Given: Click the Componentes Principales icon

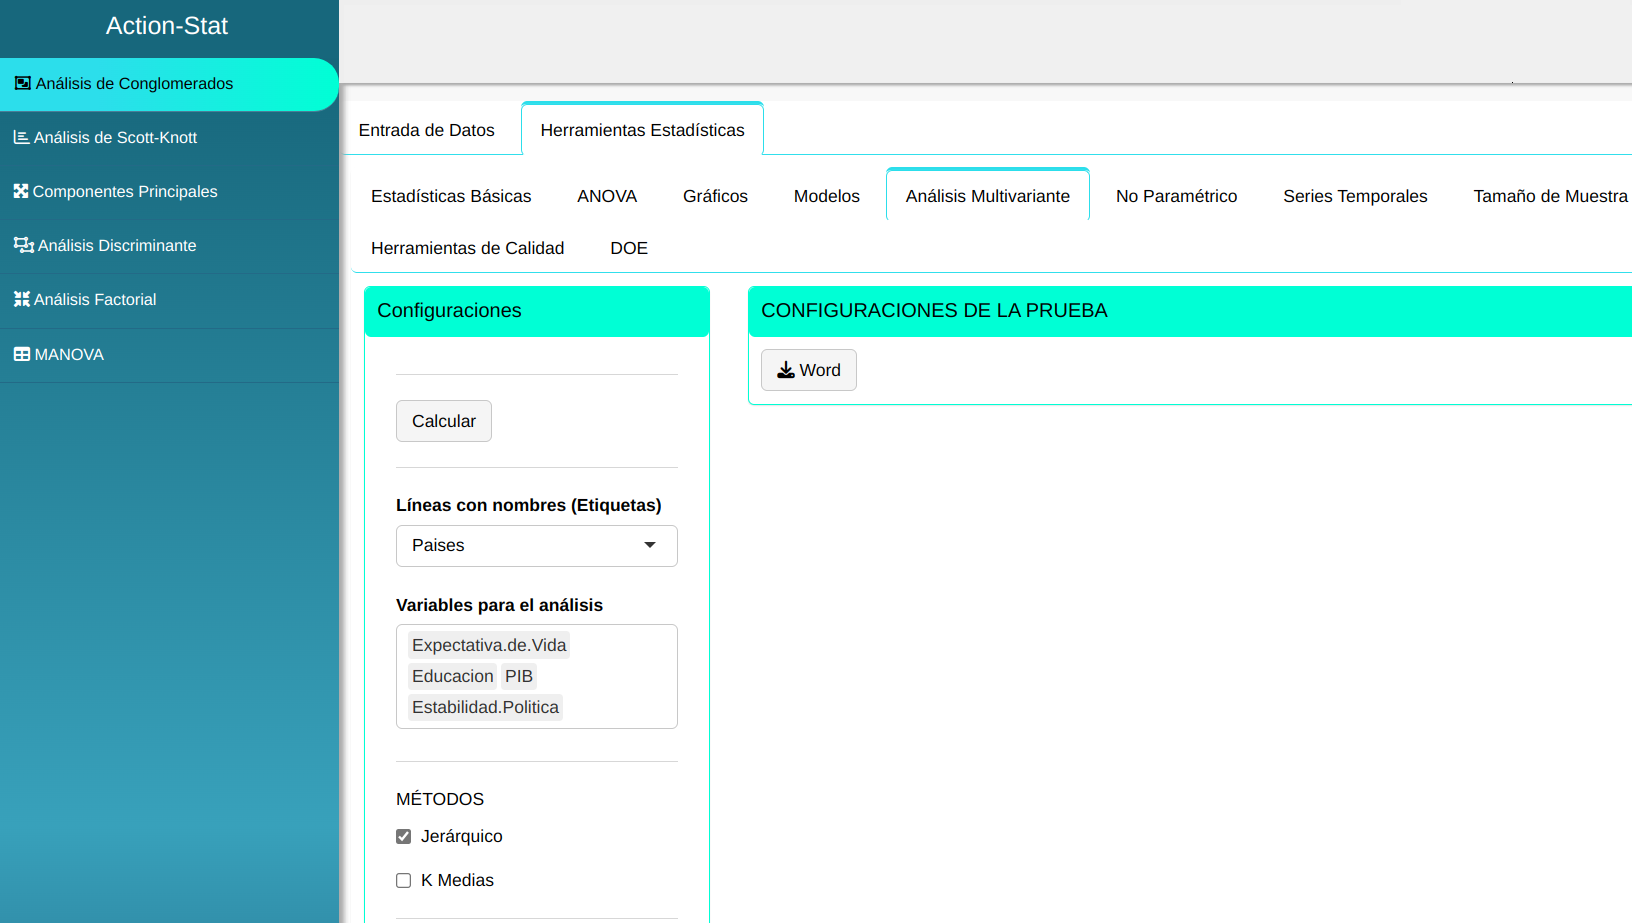Looking at the screenshot, I should point(21,191).
